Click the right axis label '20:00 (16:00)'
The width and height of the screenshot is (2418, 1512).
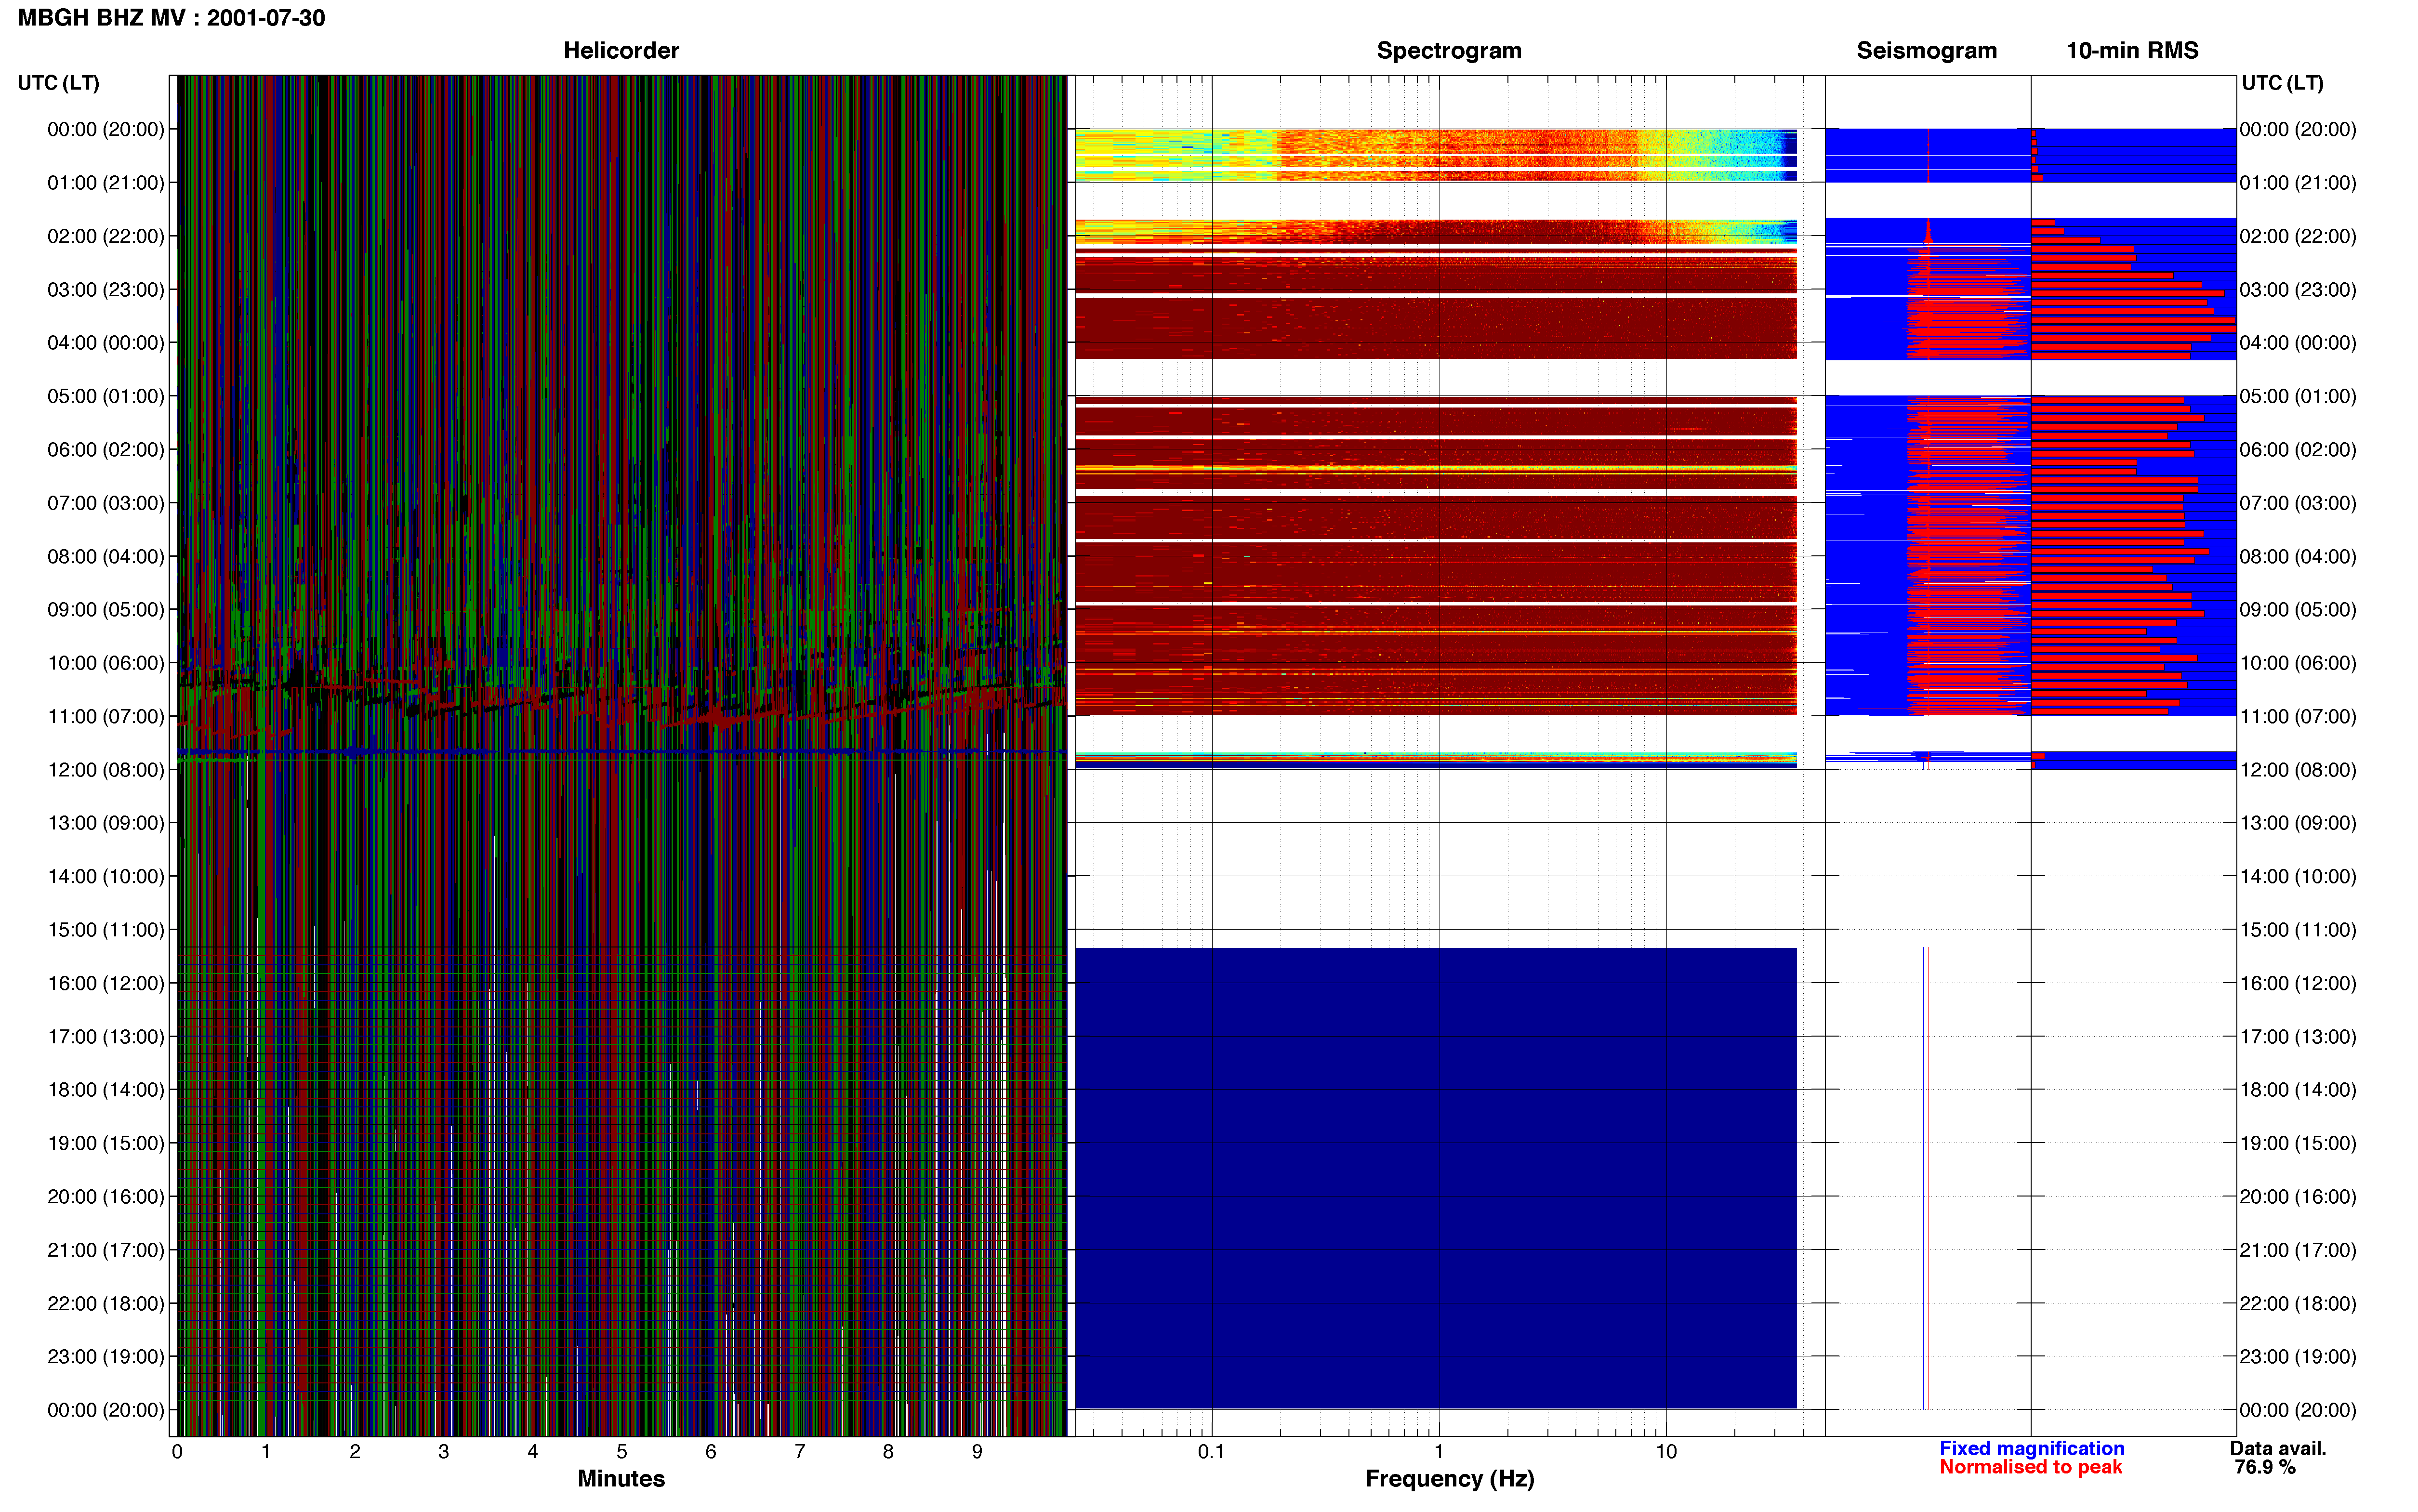pyautogui.click(x=2298, y=1196)
